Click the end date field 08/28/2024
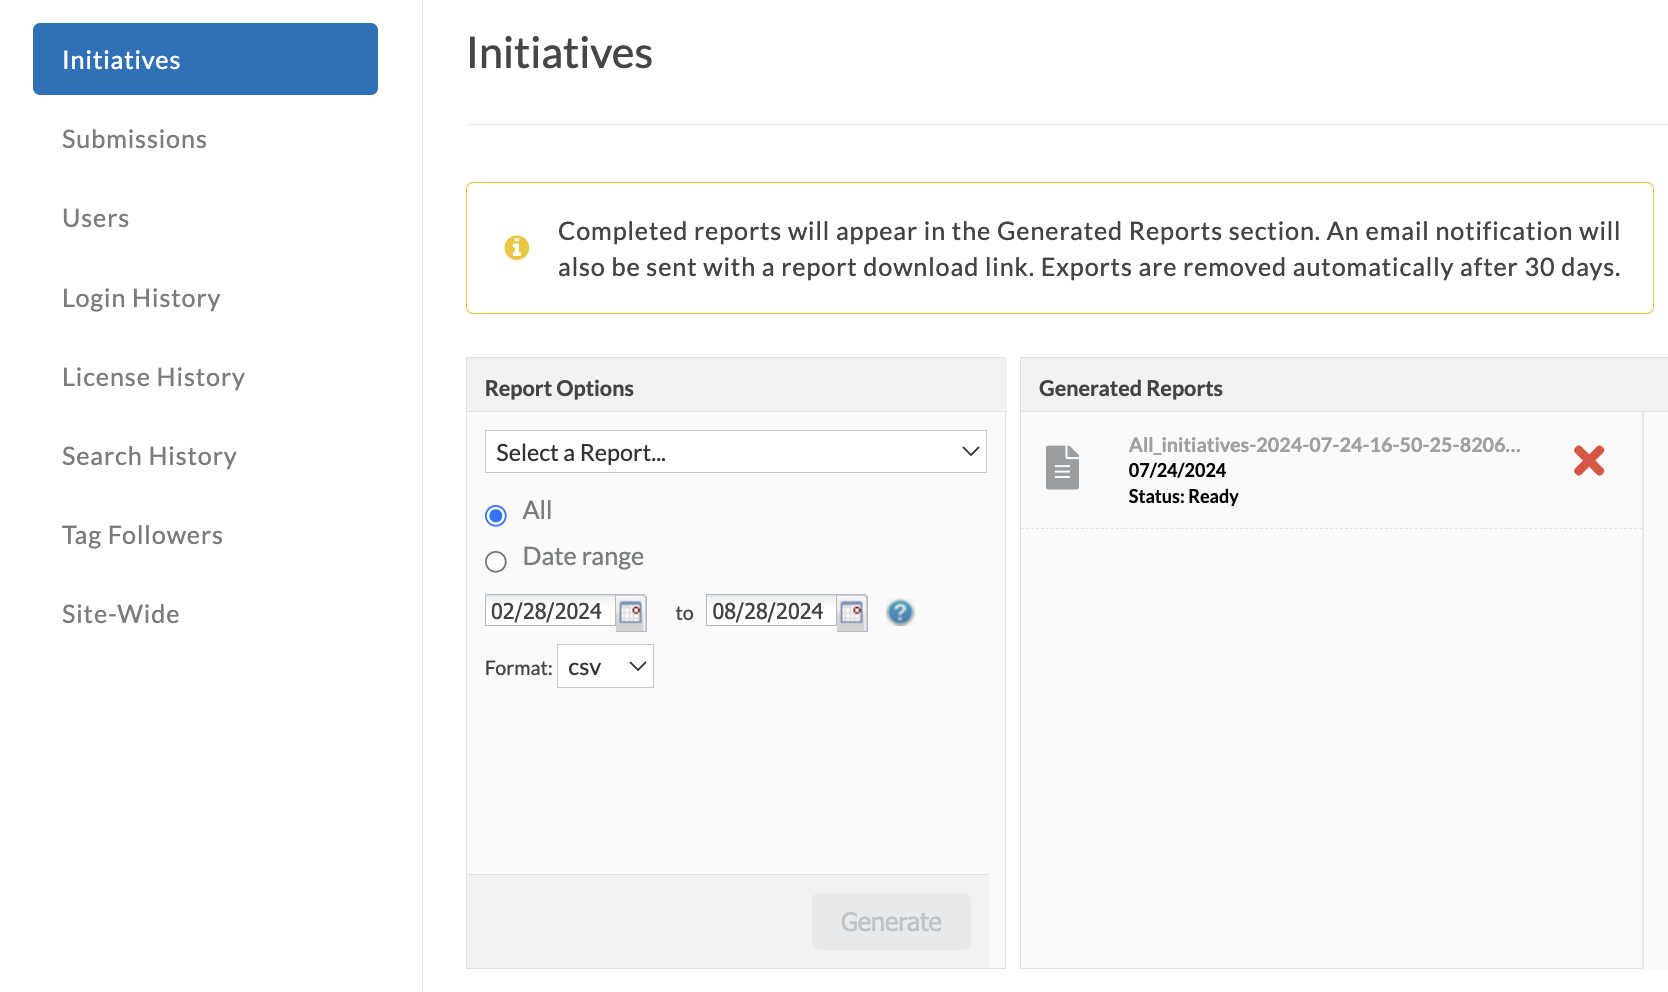The height and width of the screenshot is (992, 1668). click(771, 611)
